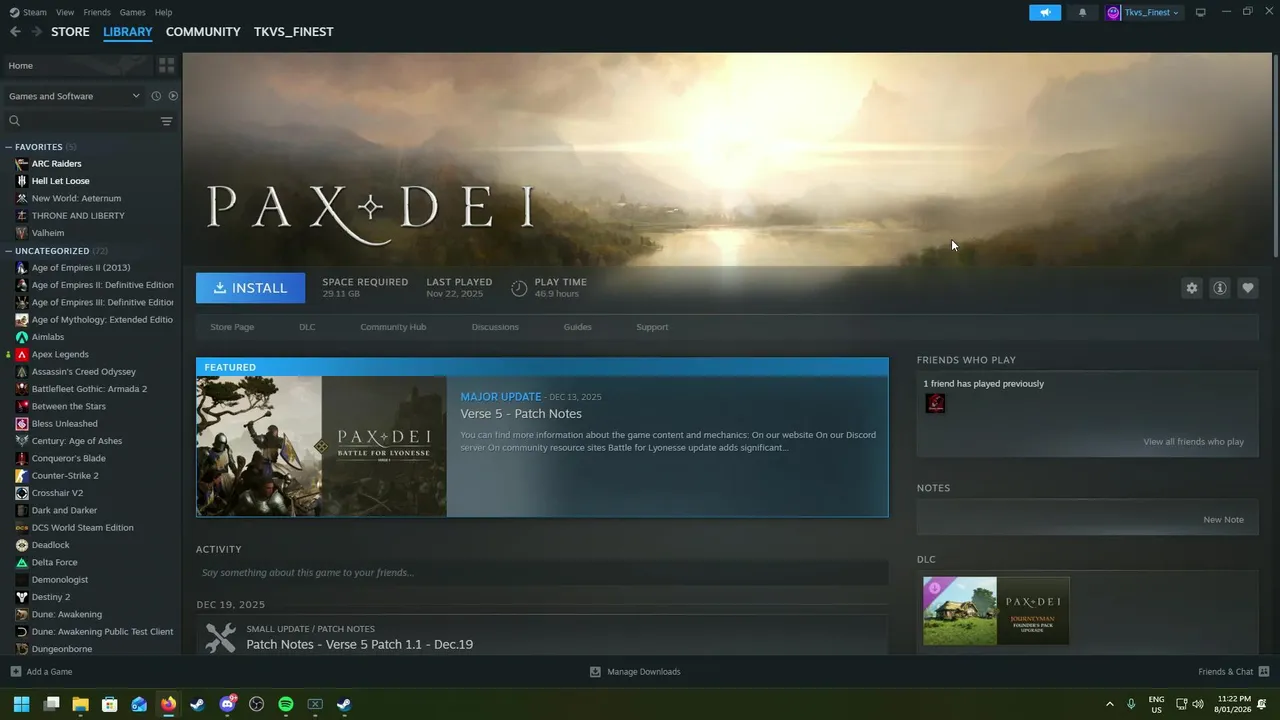Open Library Home button
Image resolution: width=1280 pixels, height=720 pixels.
pos(78,65)
